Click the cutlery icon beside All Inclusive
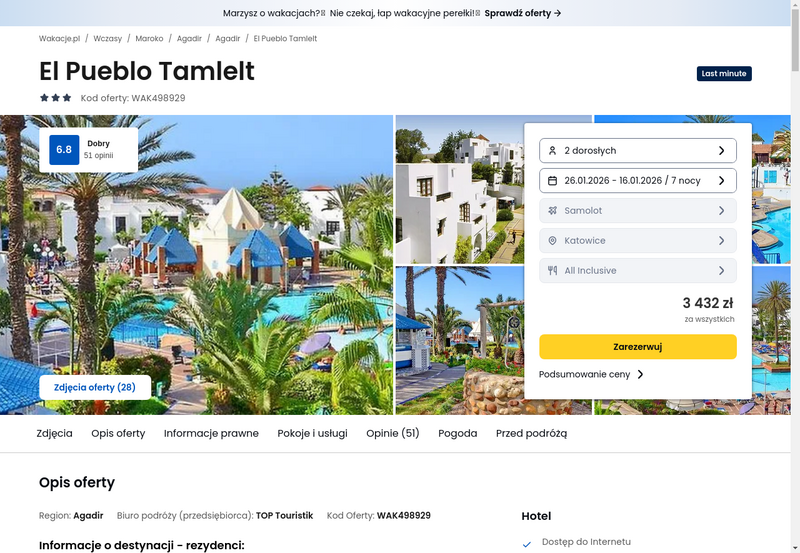The image size is (800, 553). [552, 271]
